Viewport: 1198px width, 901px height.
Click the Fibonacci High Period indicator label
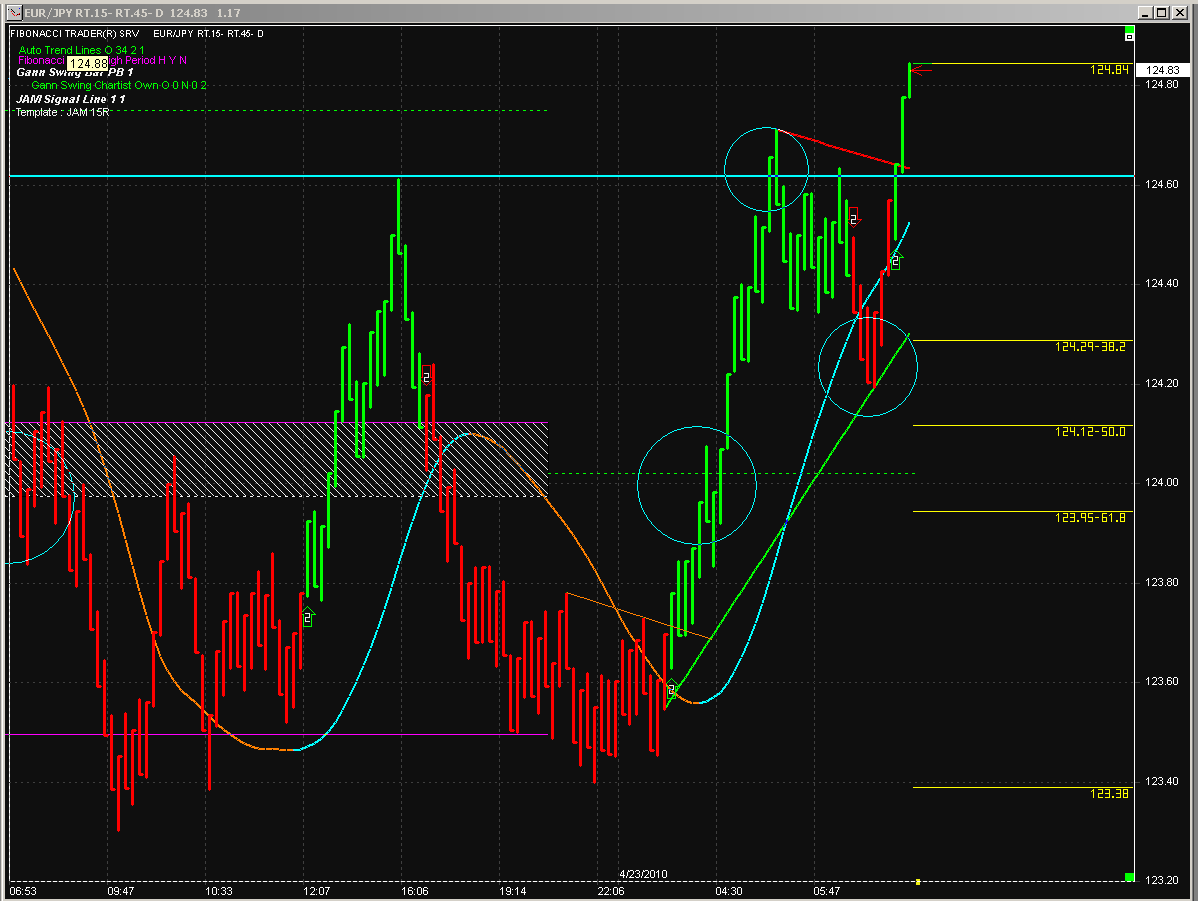click(x=102, y=60)
